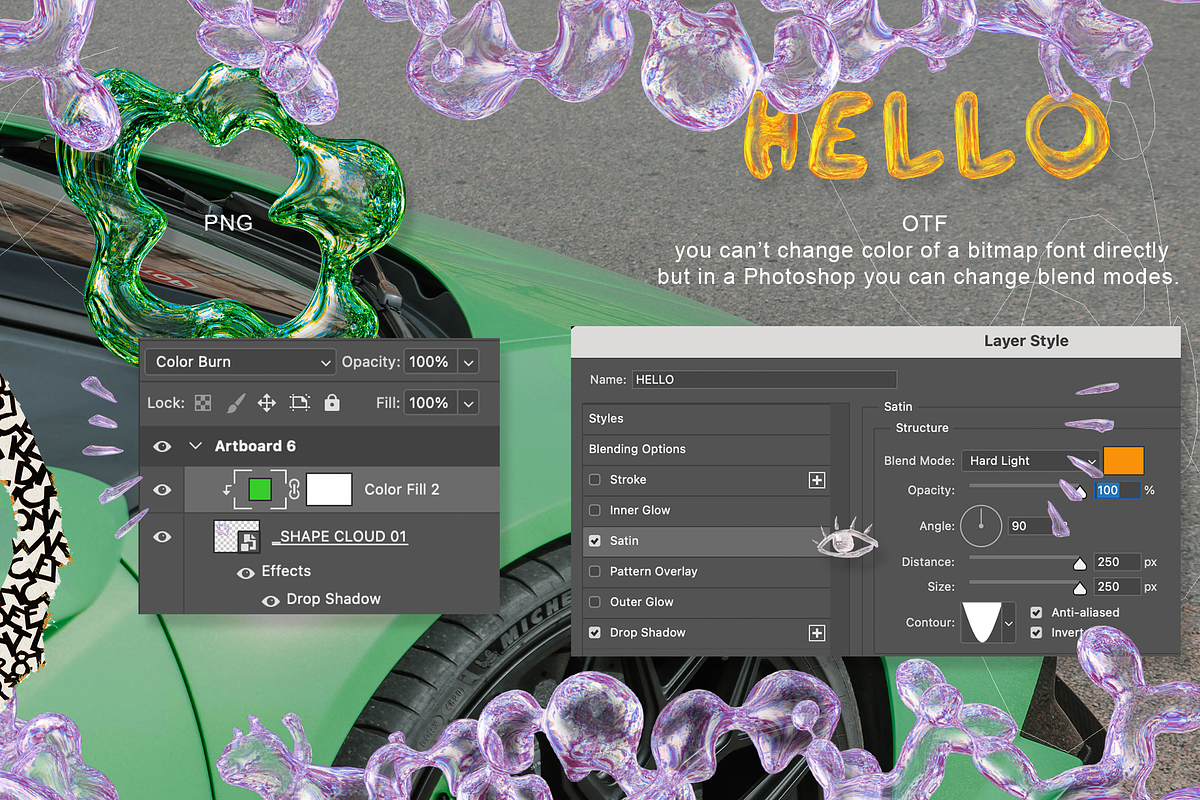Click the Contour curve preview
This screenshot has height=800, width=1200.
coord(981,623)
